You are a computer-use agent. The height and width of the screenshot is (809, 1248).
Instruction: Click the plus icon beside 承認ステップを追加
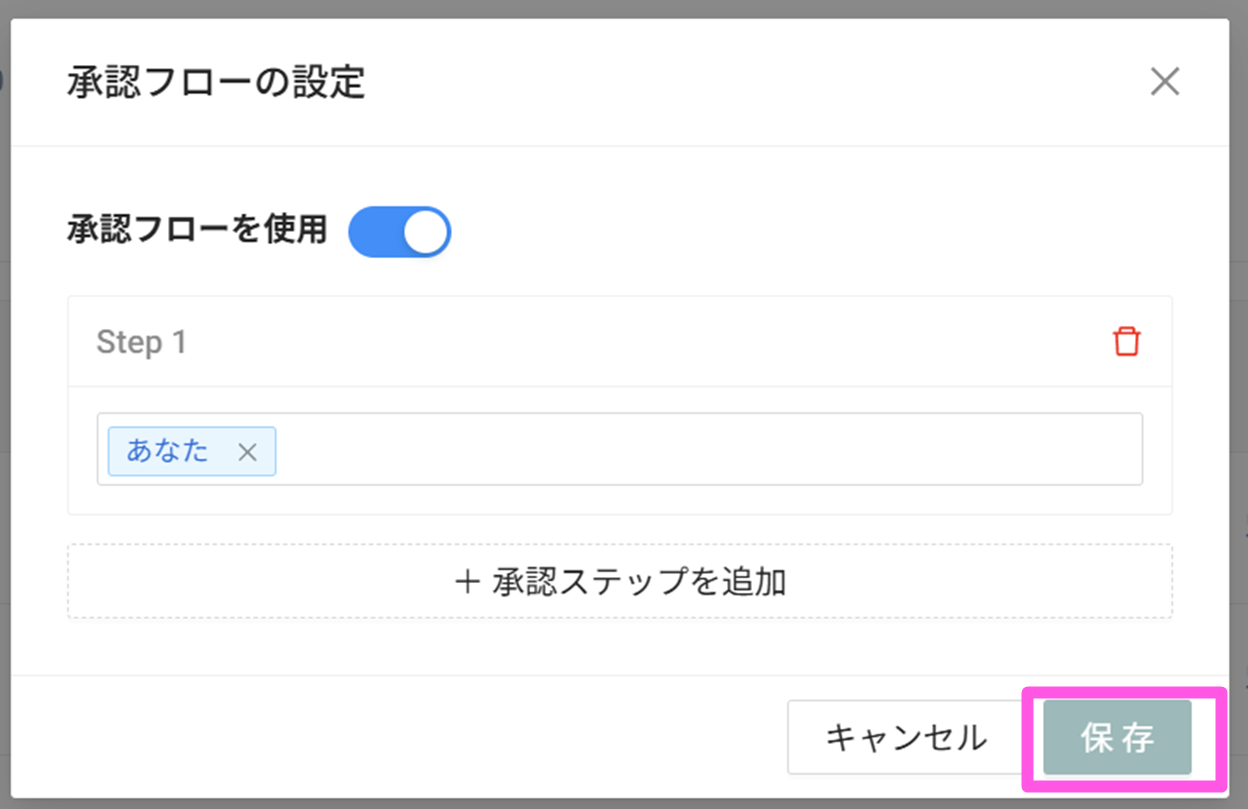tap(467, 582)
